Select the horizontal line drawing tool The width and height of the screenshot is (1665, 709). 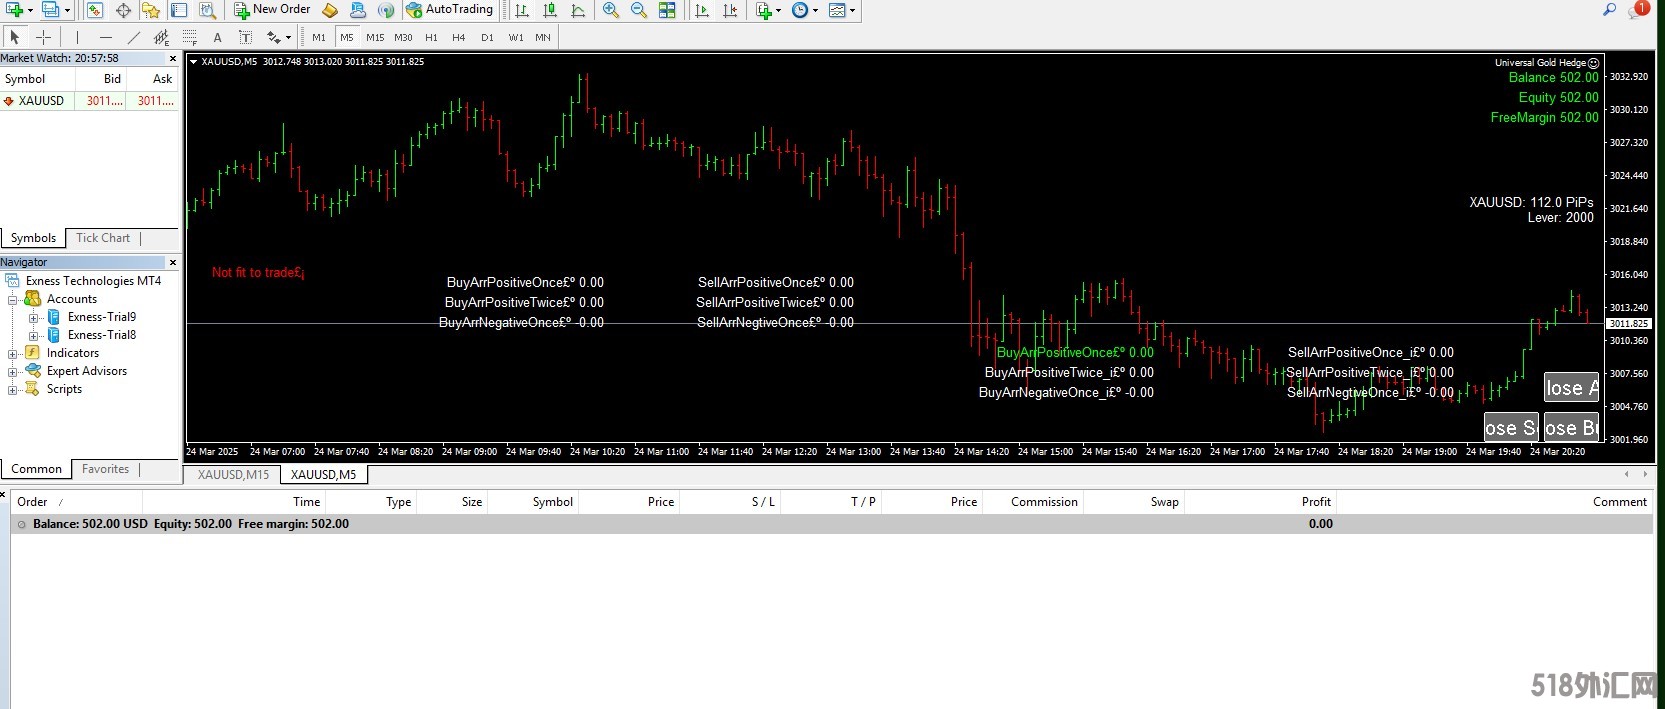pyautogui.click(x=105, y=37)
